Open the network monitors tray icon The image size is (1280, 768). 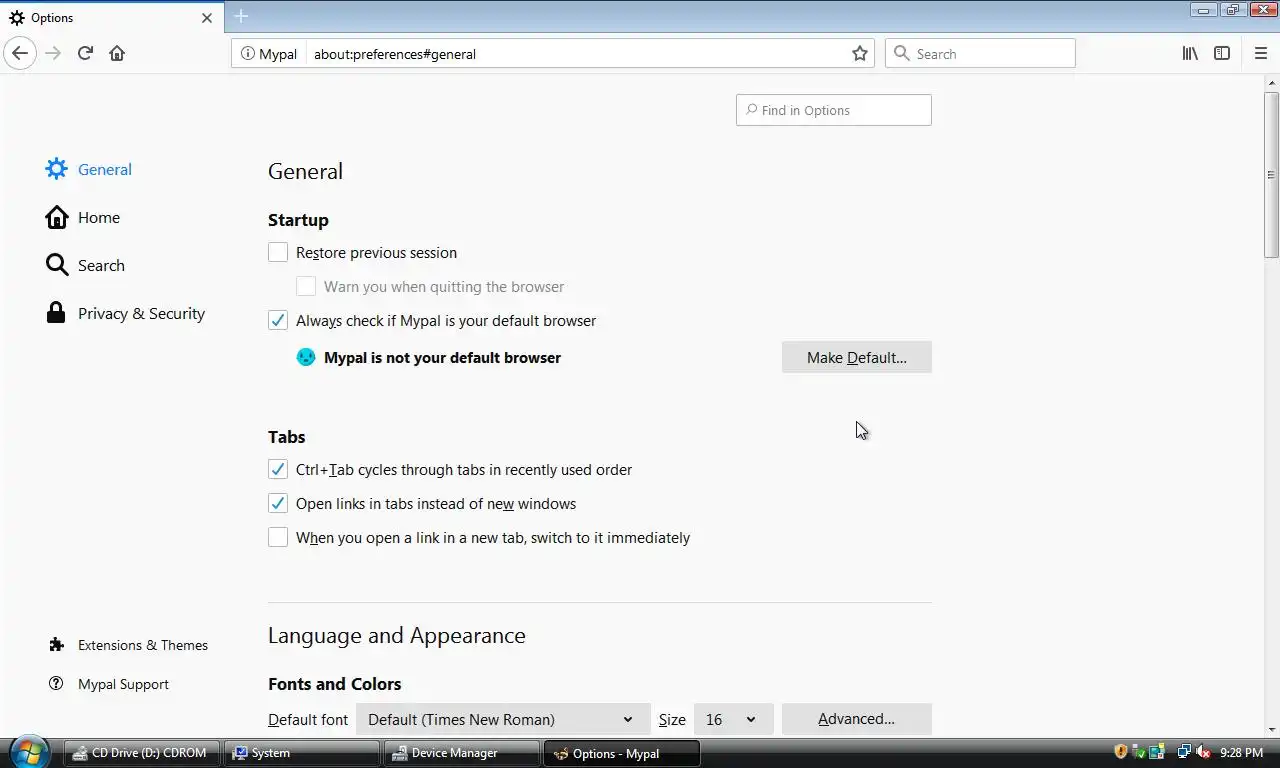coord(1185,752)
